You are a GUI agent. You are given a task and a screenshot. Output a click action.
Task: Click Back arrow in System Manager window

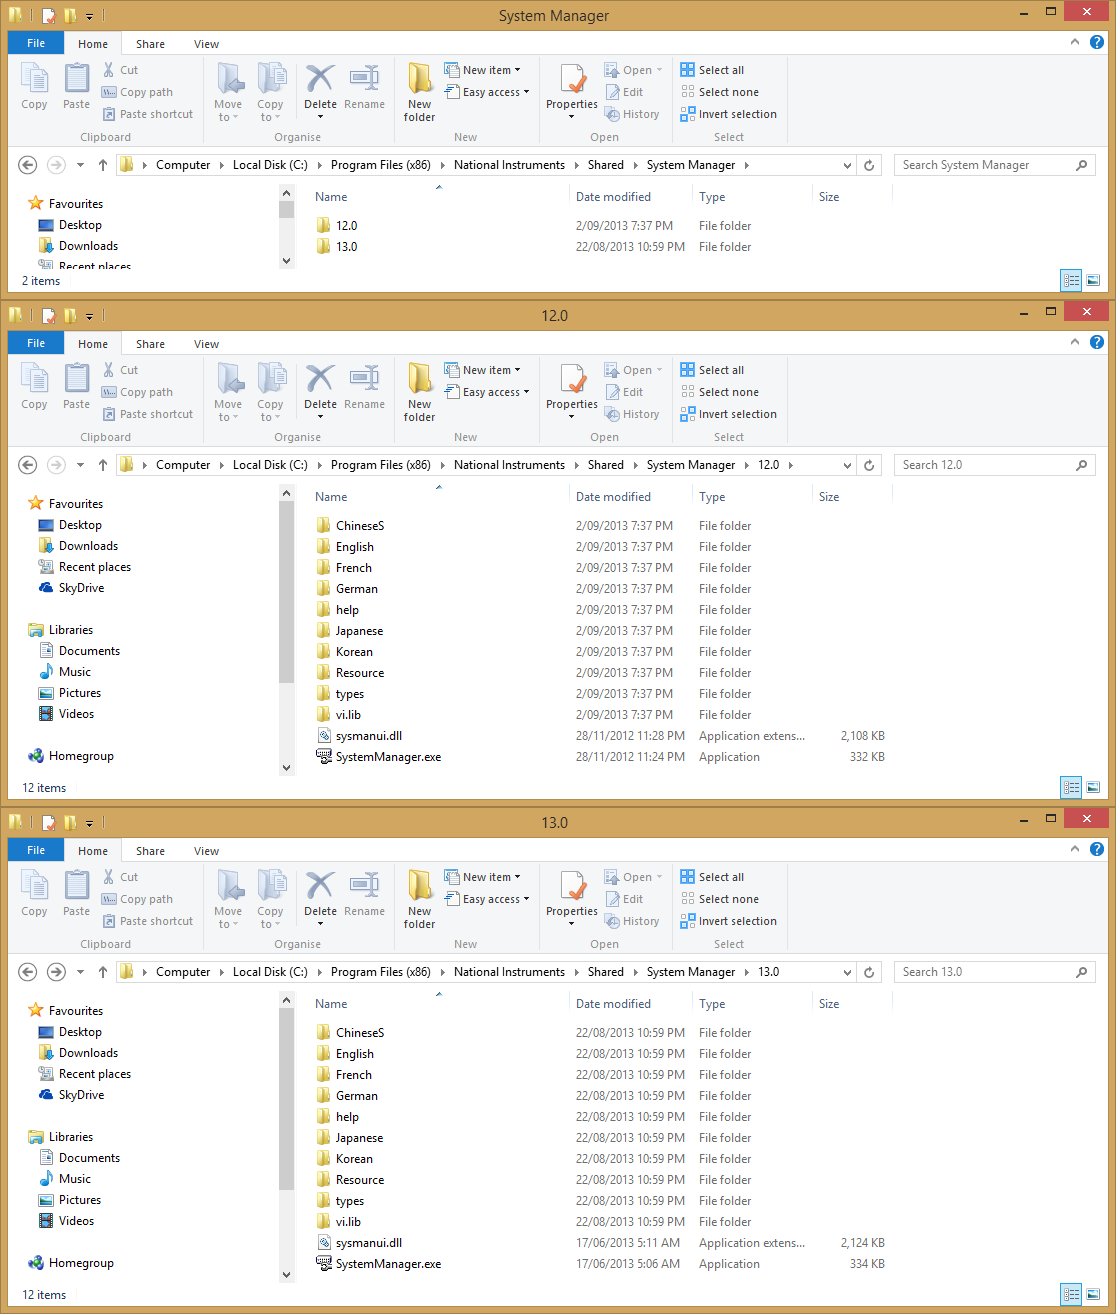click(28, 165)
